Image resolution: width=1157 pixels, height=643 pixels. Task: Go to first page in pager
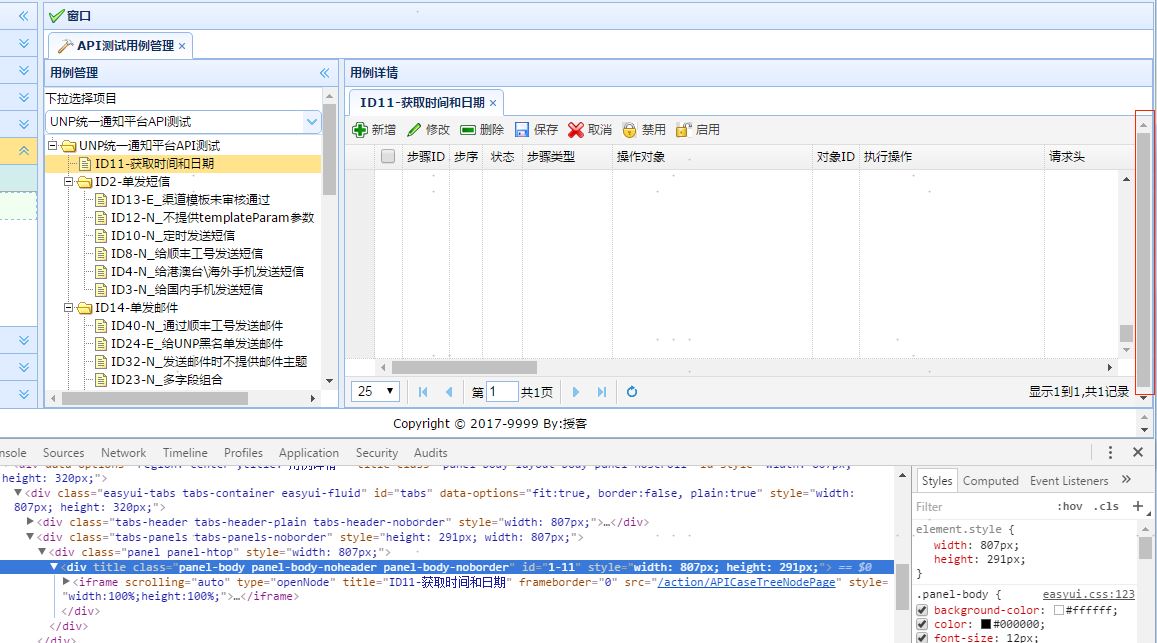423,392
